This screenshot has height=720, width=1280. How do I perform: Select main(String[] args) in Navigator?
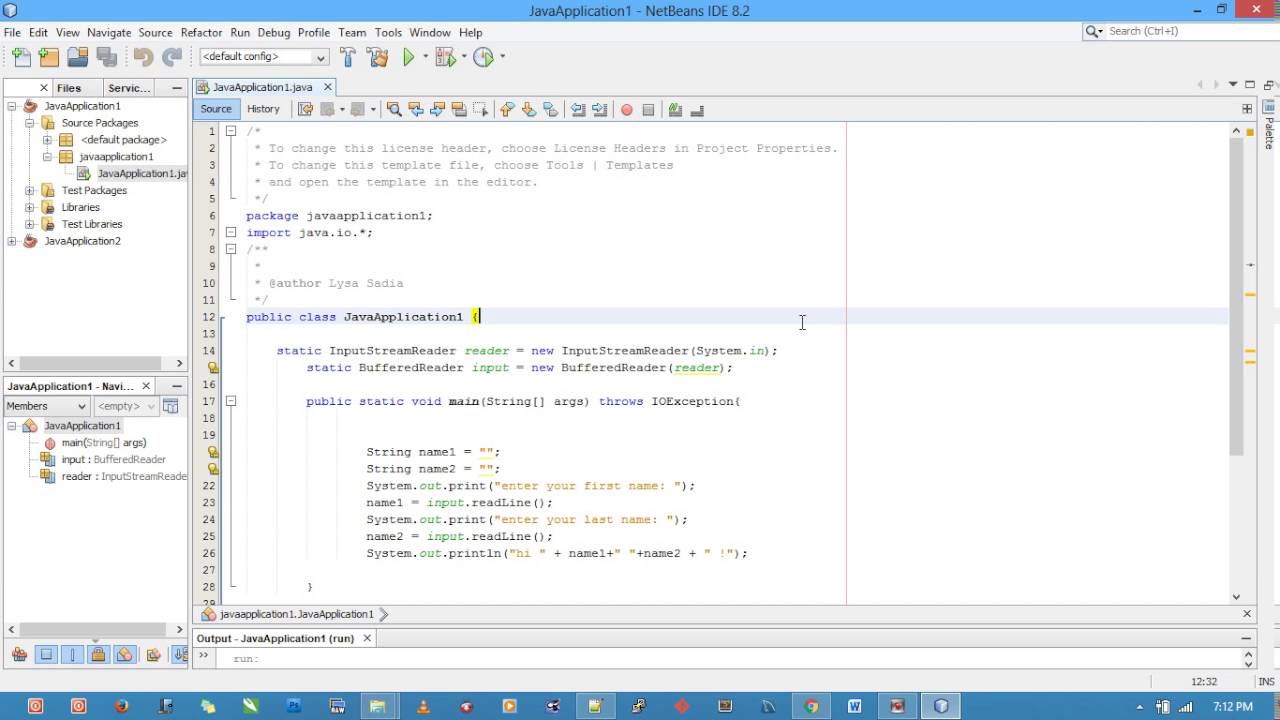tap(103, 443)
